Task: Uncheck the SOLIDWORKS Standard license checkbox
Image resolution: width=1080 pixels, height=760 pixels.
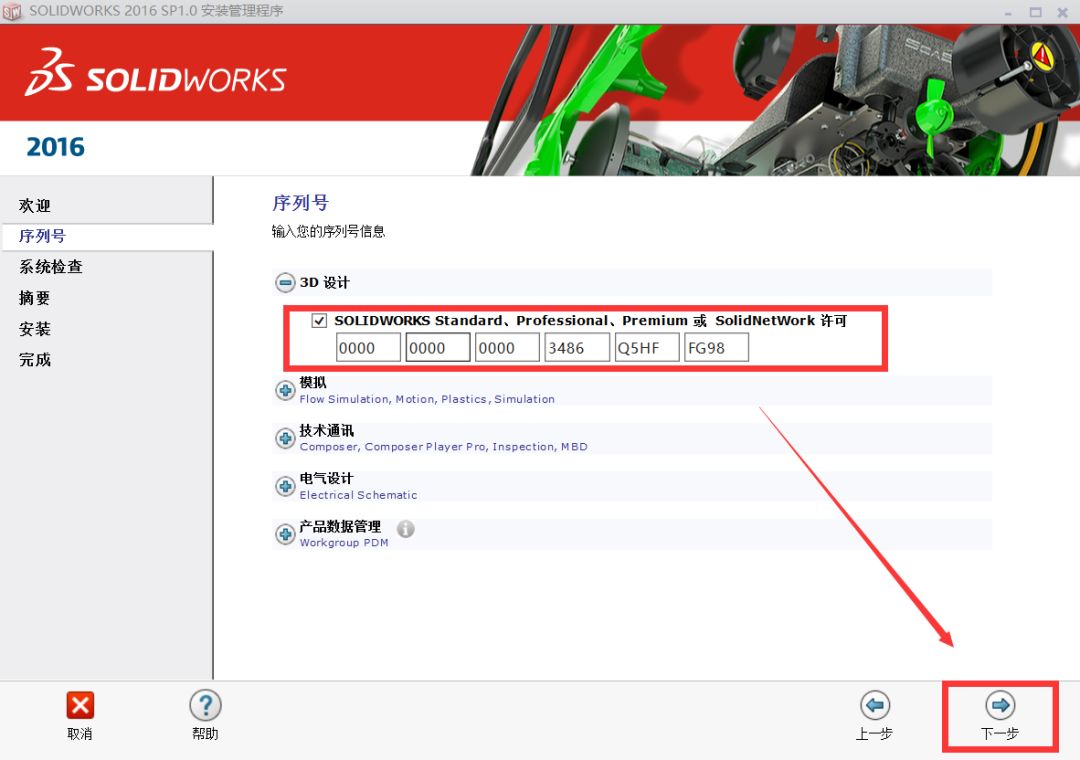Action: coord(319,320)
